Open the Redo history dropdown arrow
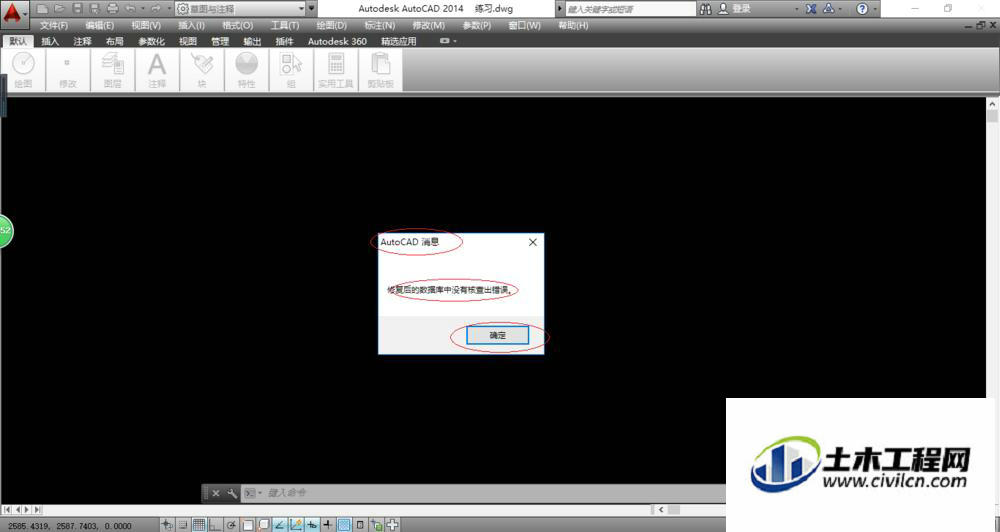This screenshot has width=1000, height=532. [x=168, y=9]
